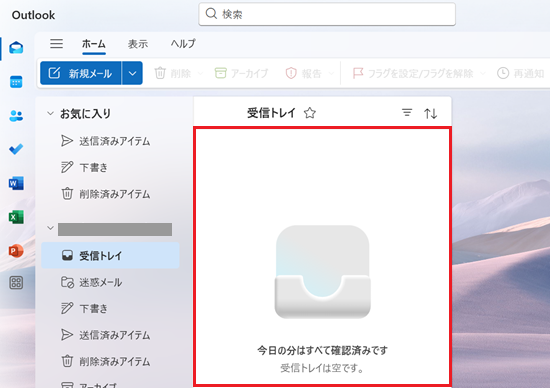Viewport: 550px width, 388px height.
Task: Open the 報告 dropdown chevron
Action: pyautogui.click(x=331, y=74)
